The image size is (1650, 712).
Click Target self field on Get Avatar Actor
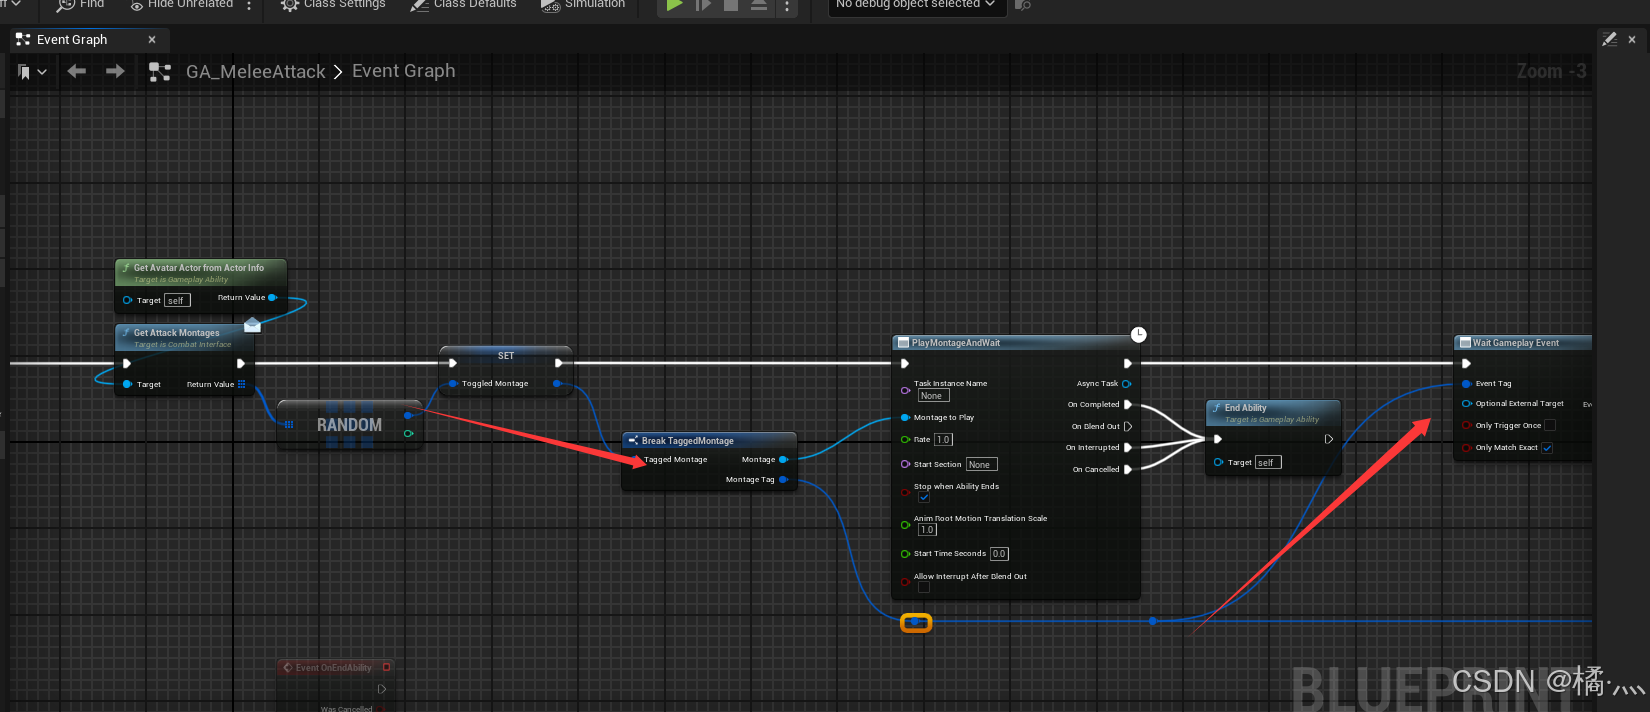(x=177, y=300)
